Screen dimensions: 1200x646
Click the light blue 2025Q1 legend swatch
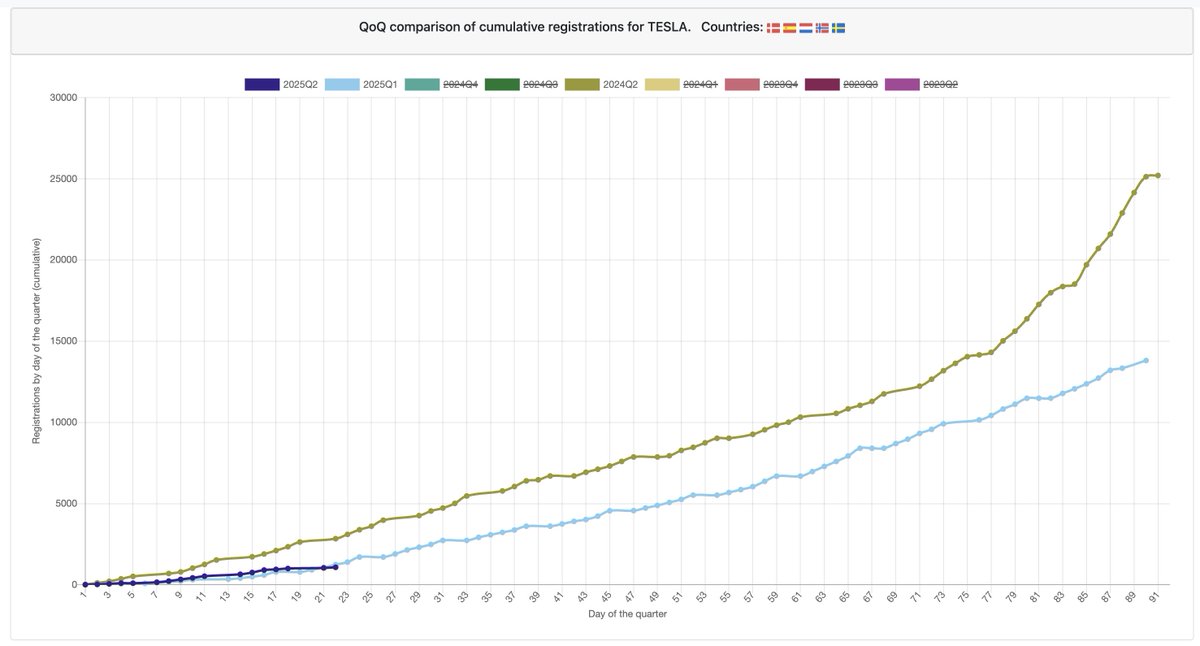tap(342, 85)
